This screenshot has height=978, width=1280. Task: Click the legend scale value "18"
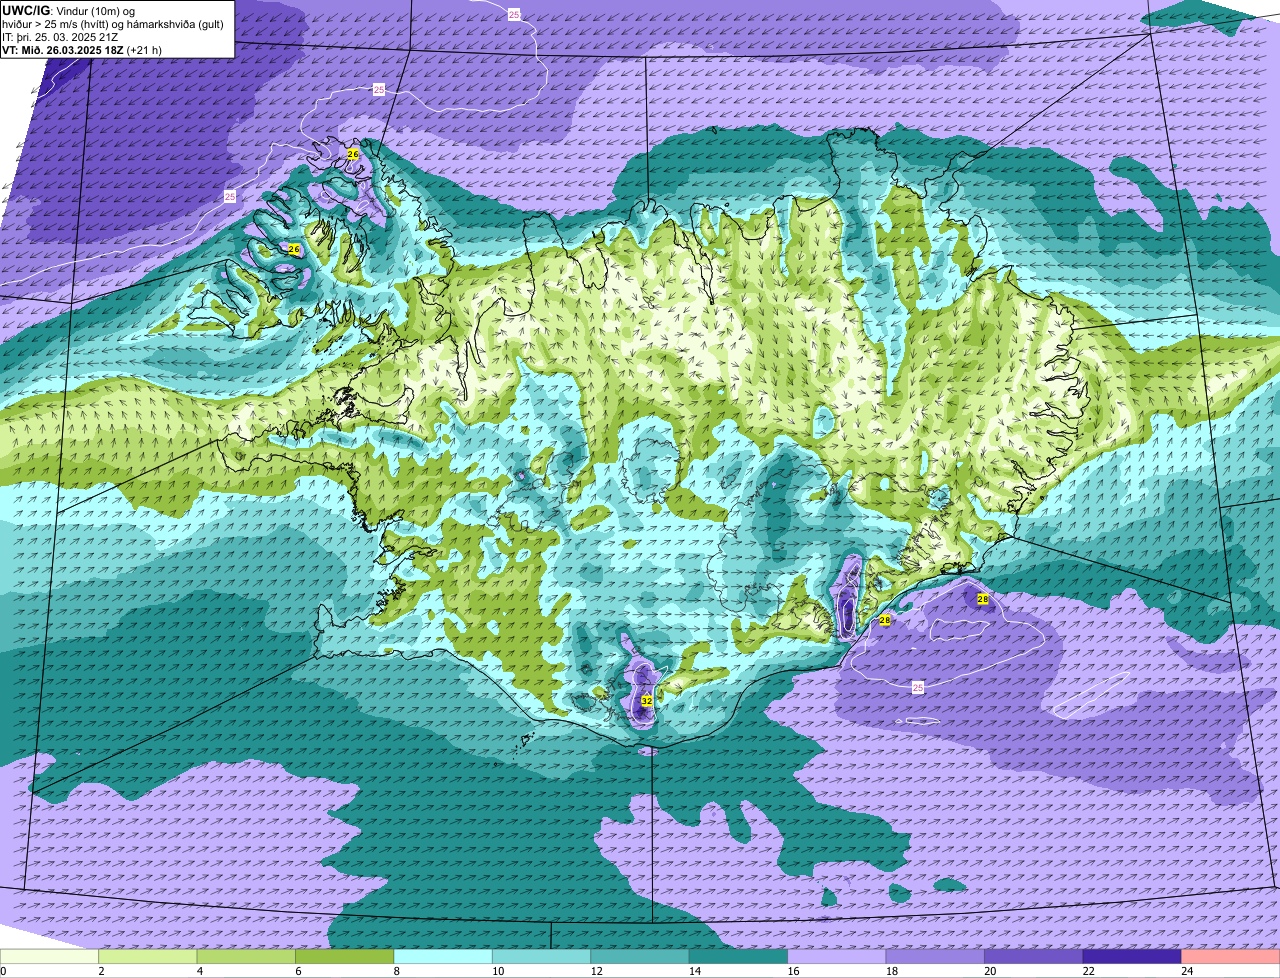coord(892,970)
